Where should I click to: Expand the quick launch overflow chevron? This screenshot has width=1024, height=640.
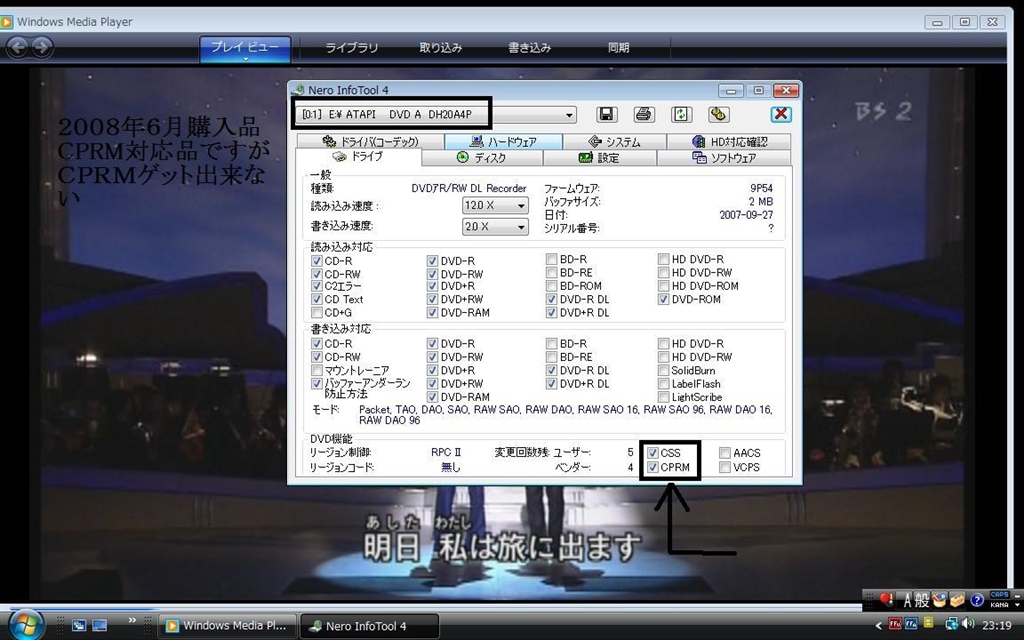point(133,620)
